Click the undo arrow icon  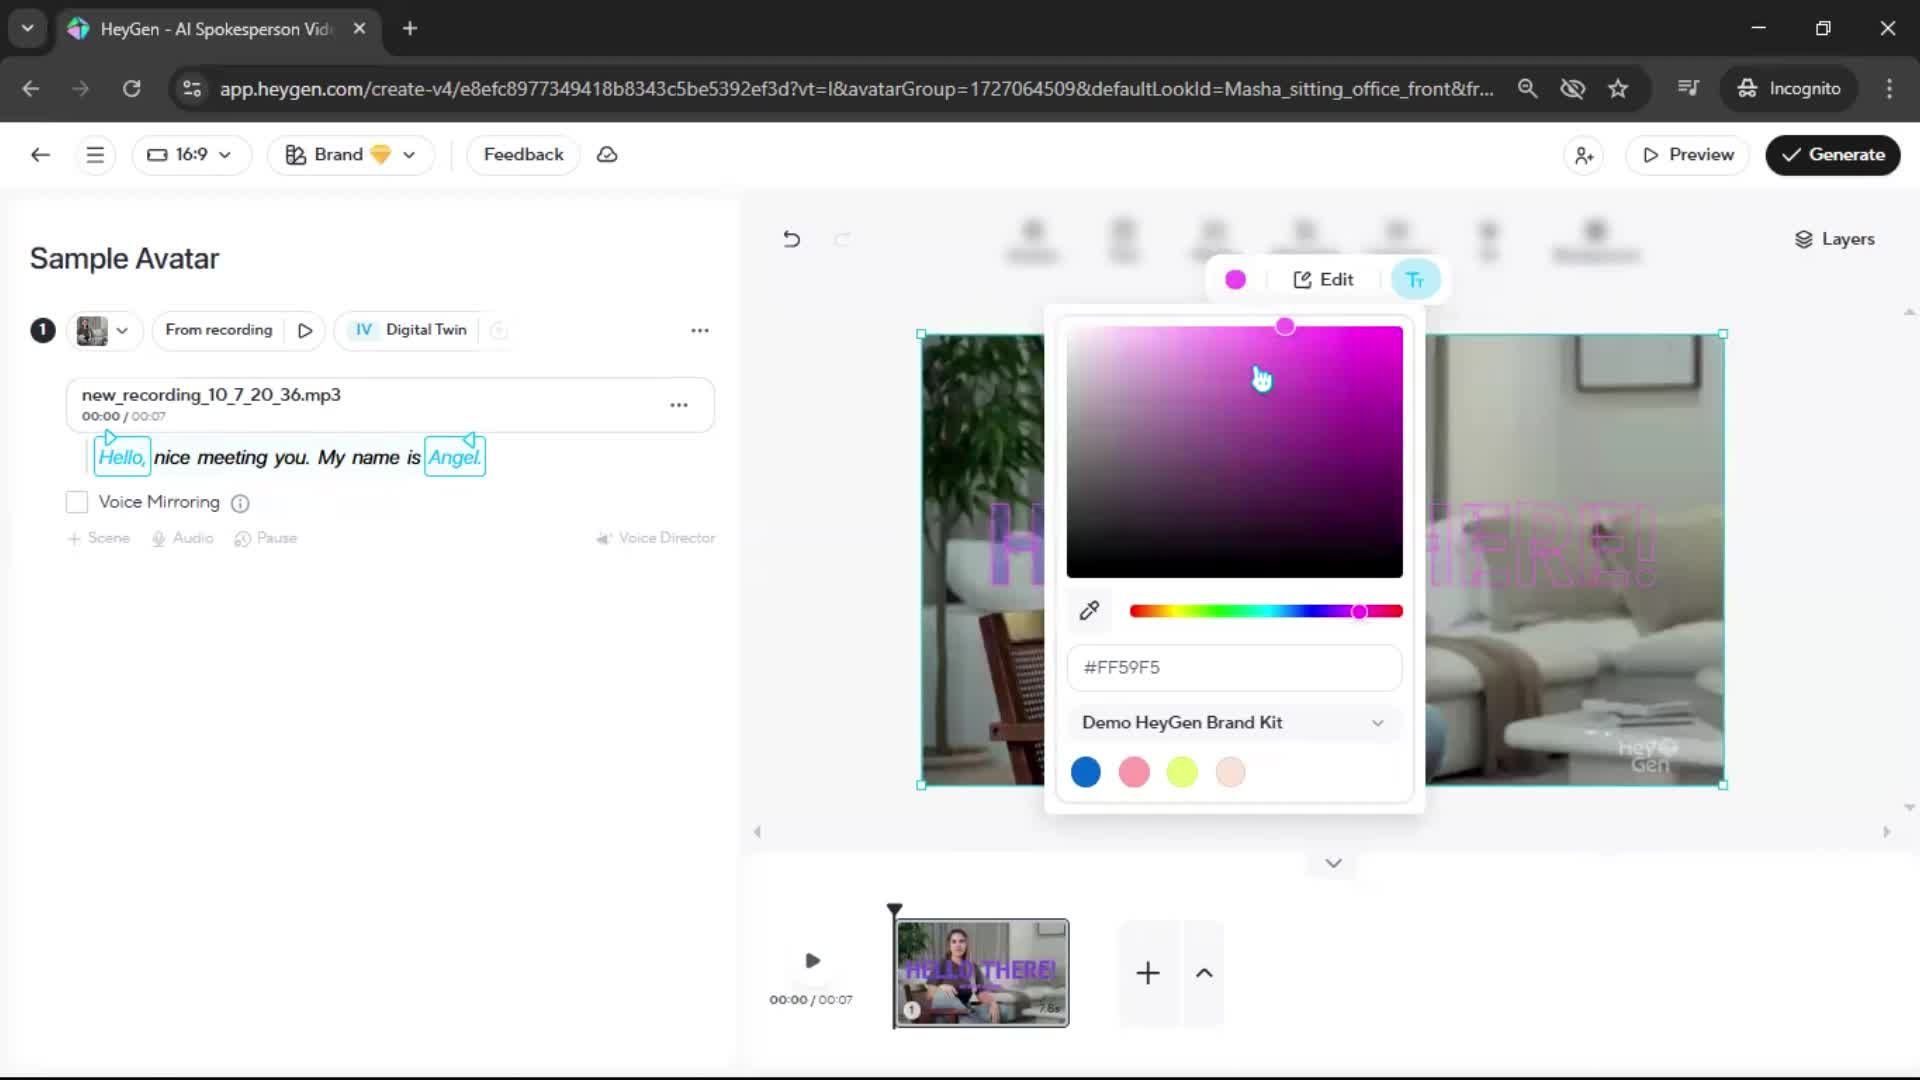tap(791, 239)
